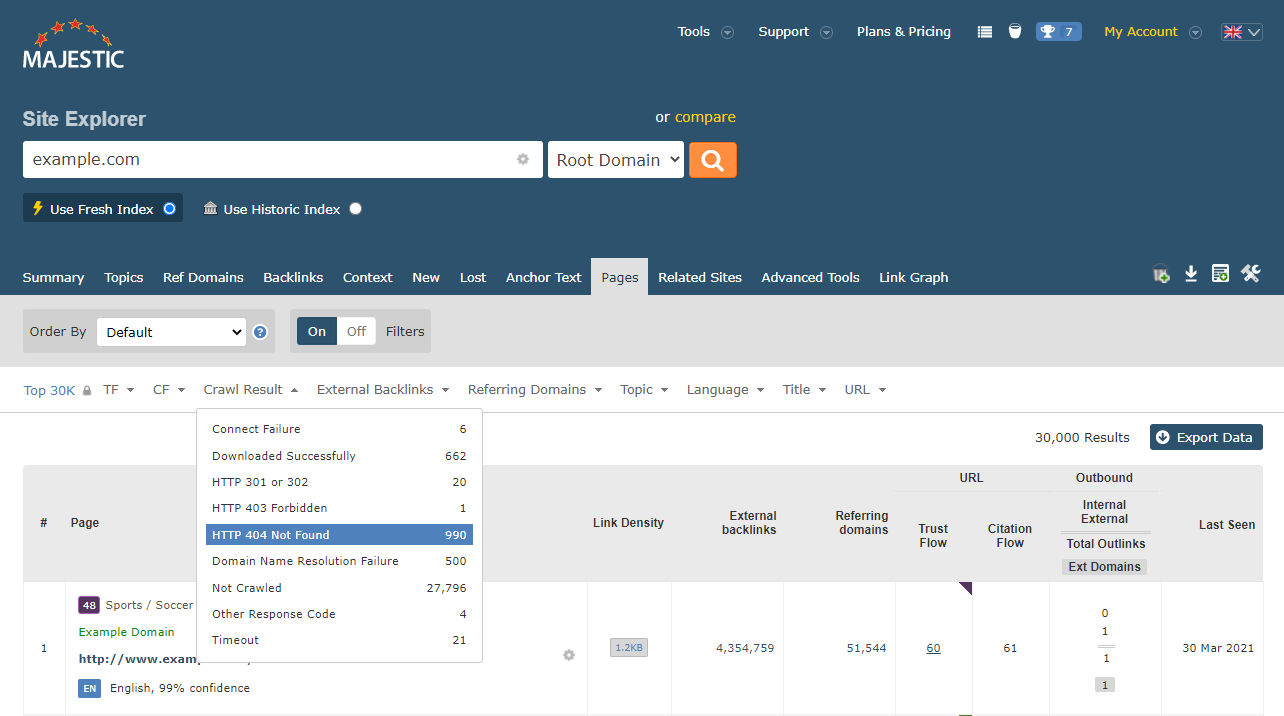
Task: Open the Order By Default dropdown
Action: [171, 332]
